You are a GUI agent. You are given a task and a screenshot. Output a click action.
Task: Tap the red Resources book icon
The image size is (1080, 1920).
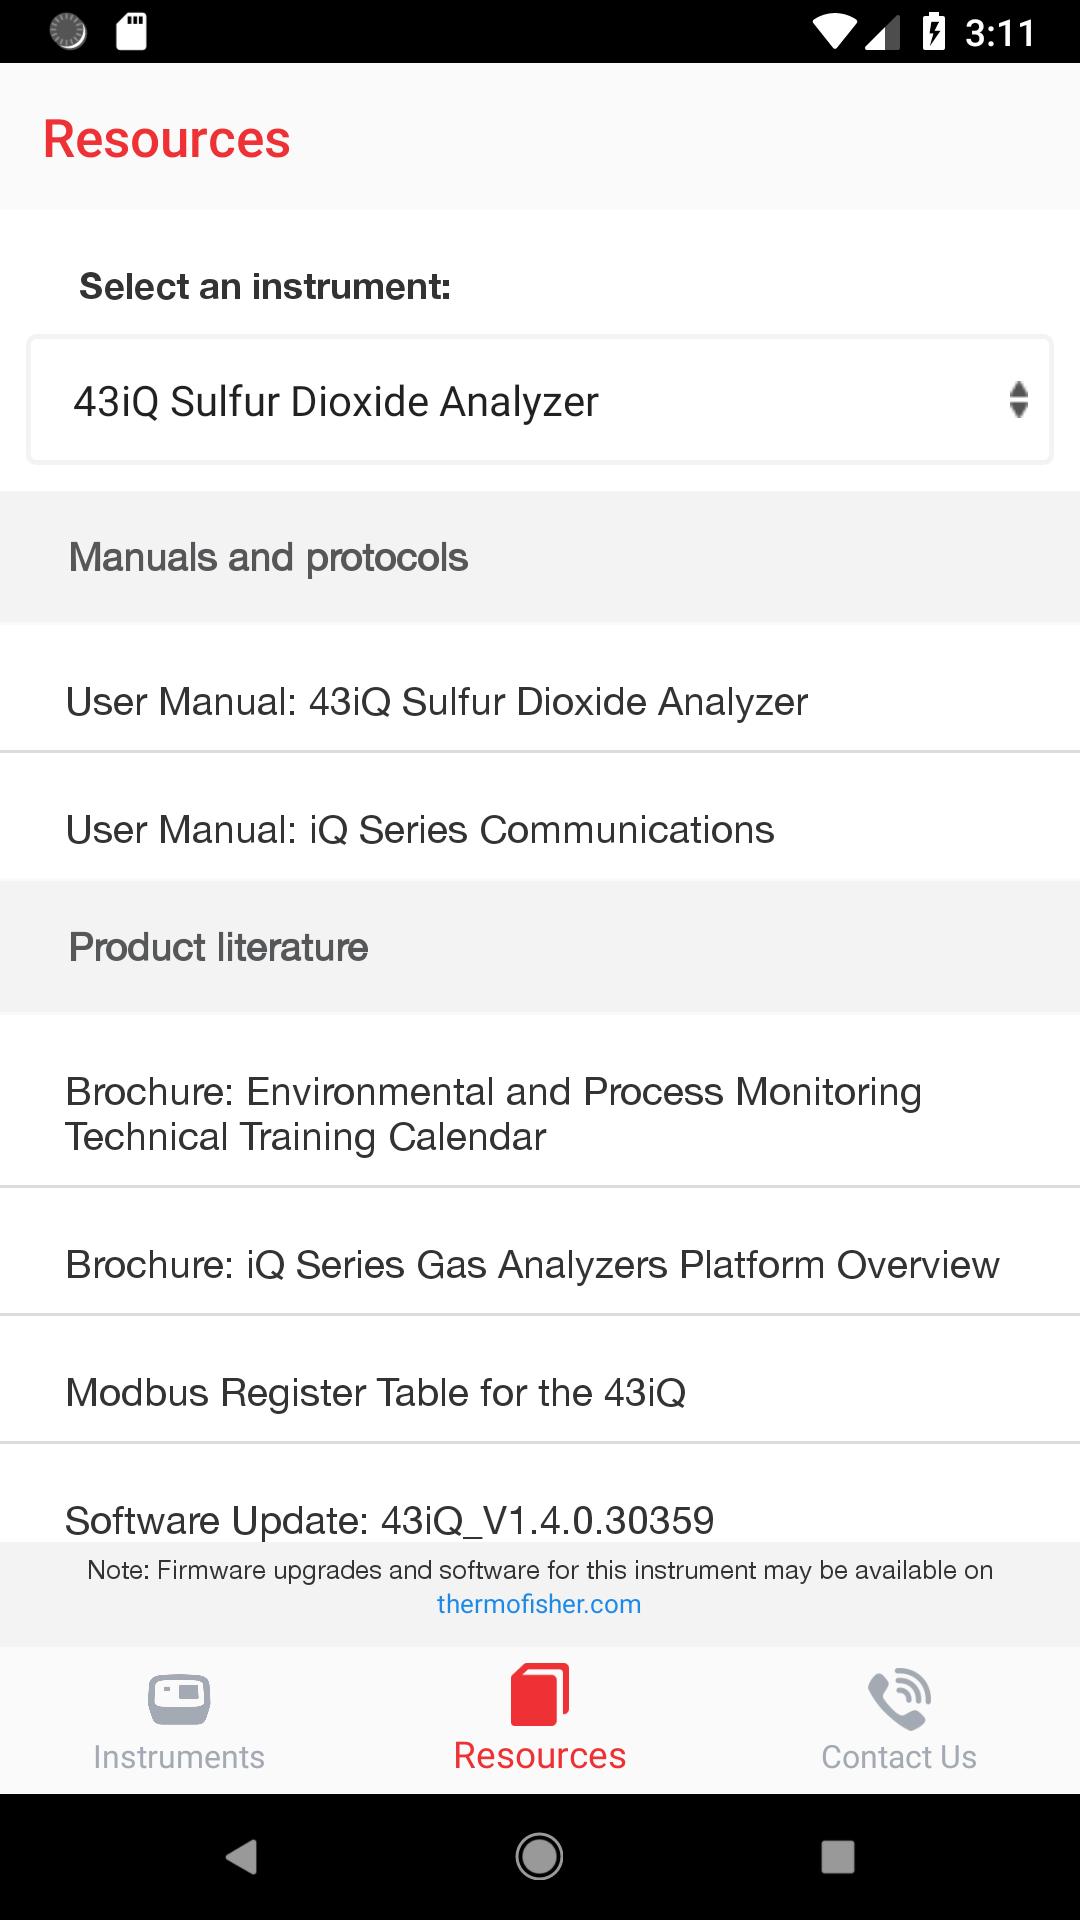point(540,1695)
